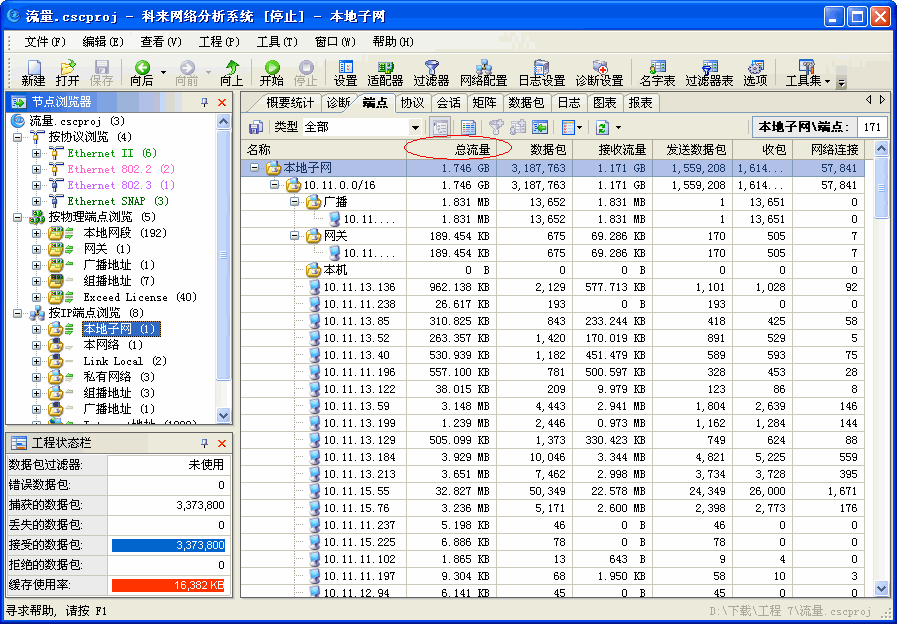Open the 工具(T) menu
The width and height of the screenshot is (897, 624).
click(277, 42)
